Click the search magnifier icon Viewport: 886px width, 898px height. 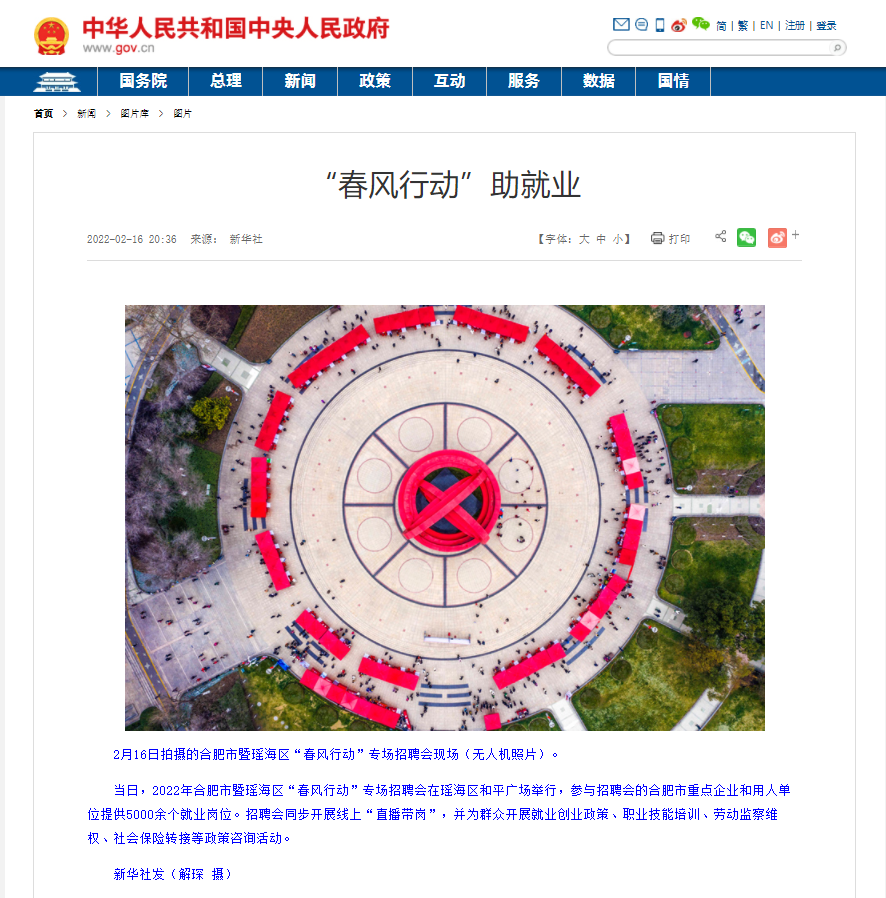[837, 48]
